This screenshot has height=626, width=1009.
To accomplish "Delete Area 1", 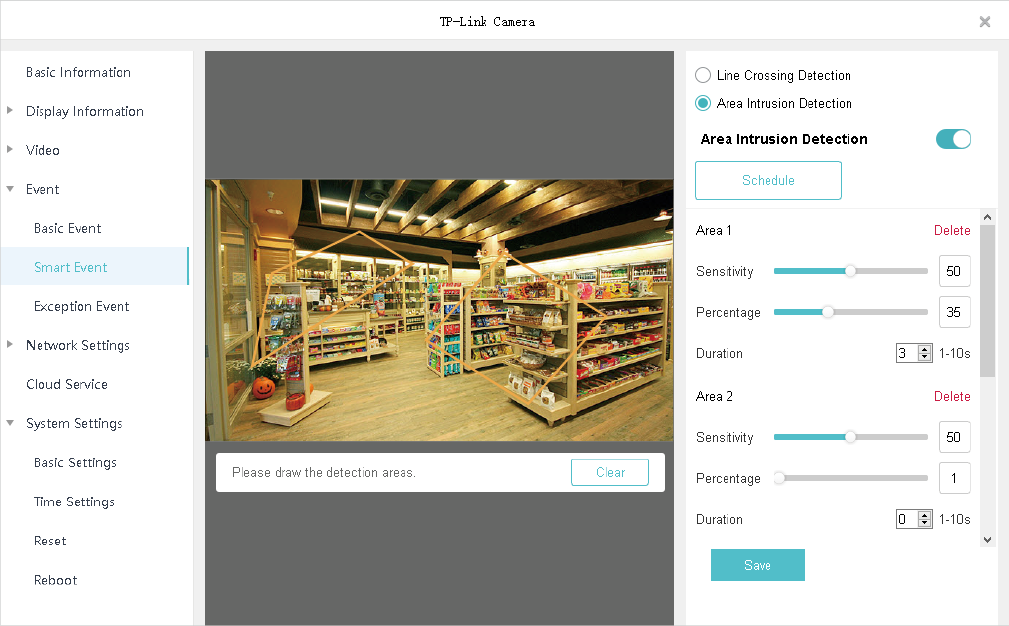I will 952,230.
